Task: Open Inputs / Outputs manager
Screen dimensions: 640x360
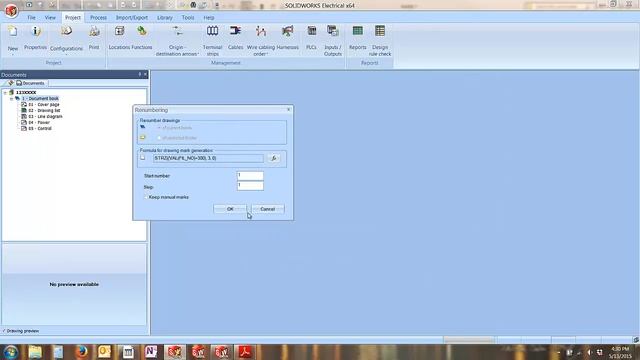Action: pos(333,41)
